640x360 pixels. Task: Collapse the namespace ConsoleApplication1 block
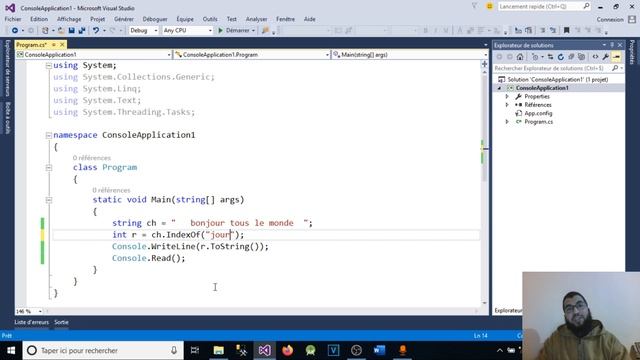(x=49, y=135)
